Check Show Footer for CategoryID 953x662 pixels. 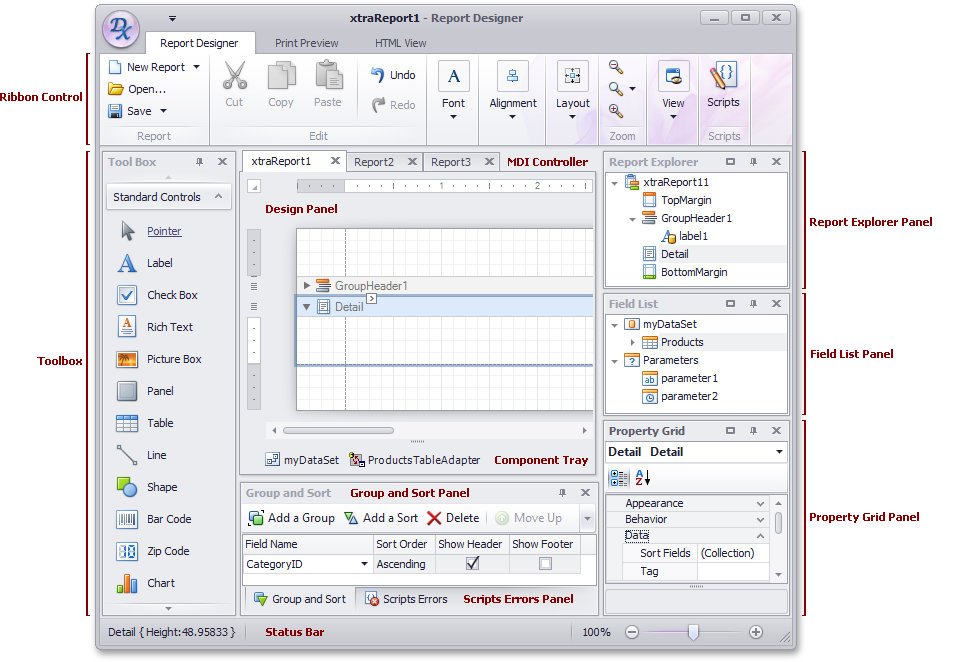point(545,564)
